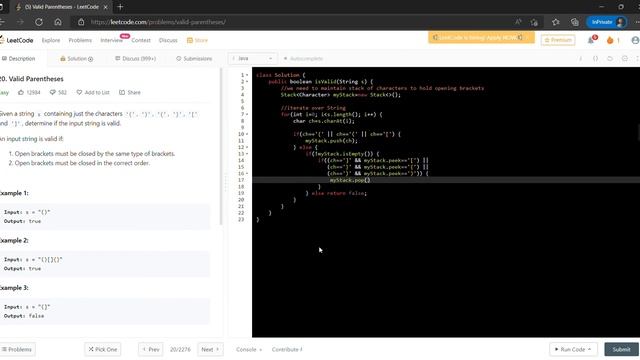This screenshot has width=640, height=360.
Task: Collapse code fold arrow on line 16
Action: [247, 173]
